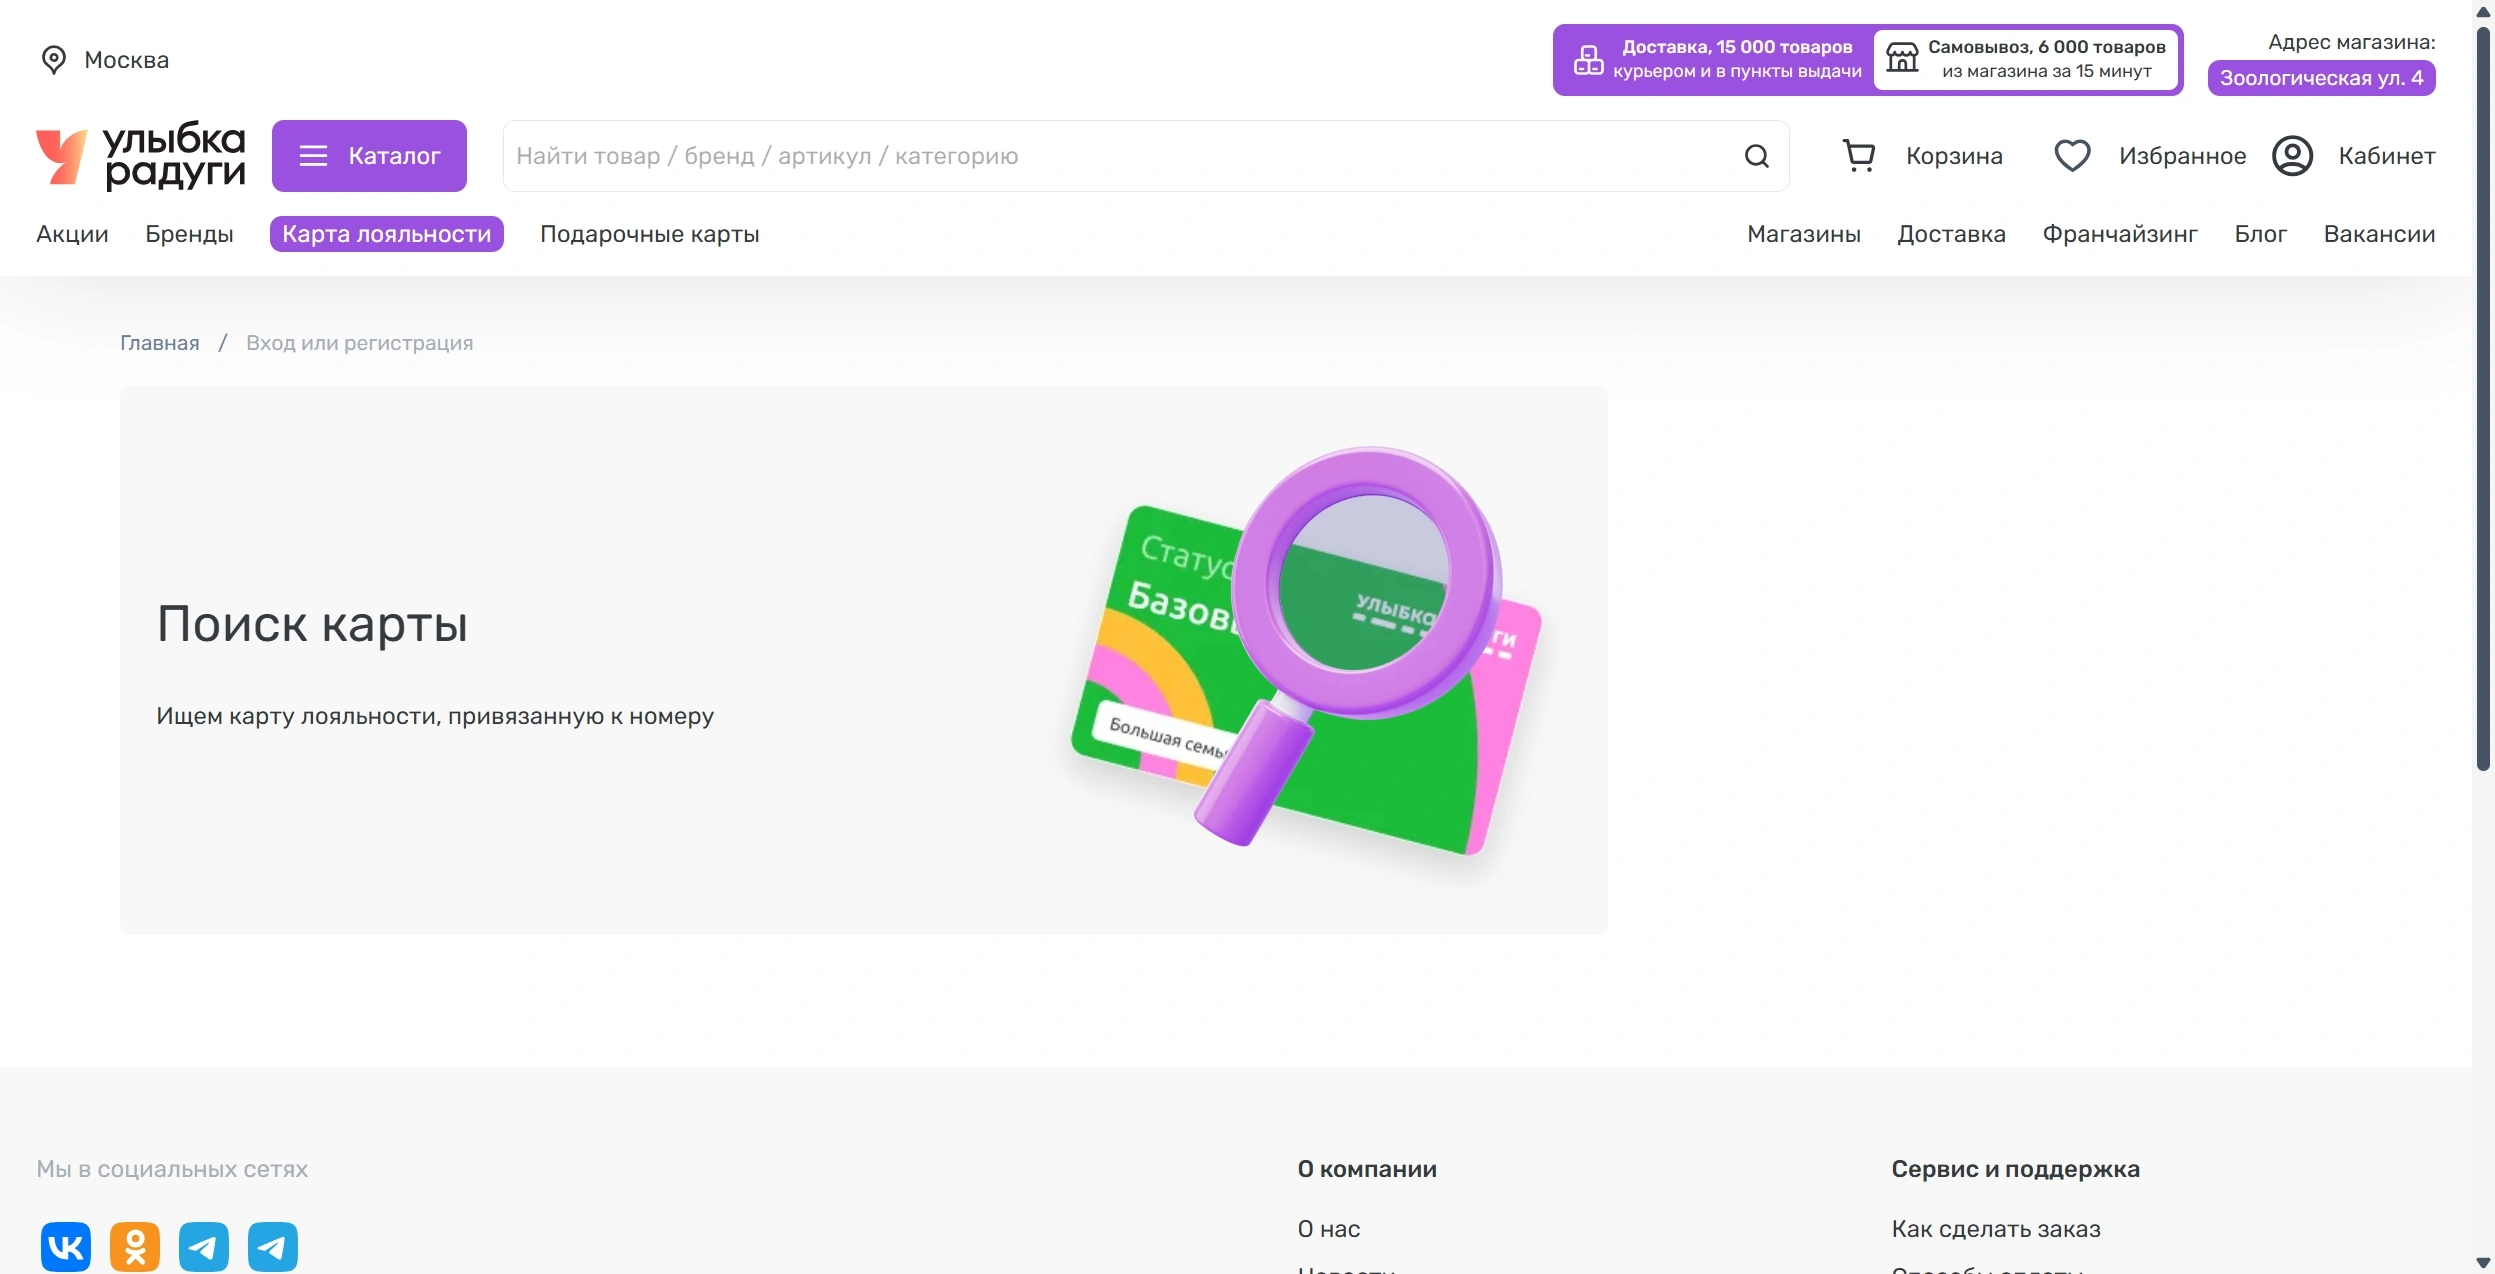Image resolution: width=2495 pixels, height=1274 pixels.
Task: Open footer link Как сделать заказ
Action: [1995, 1229]
